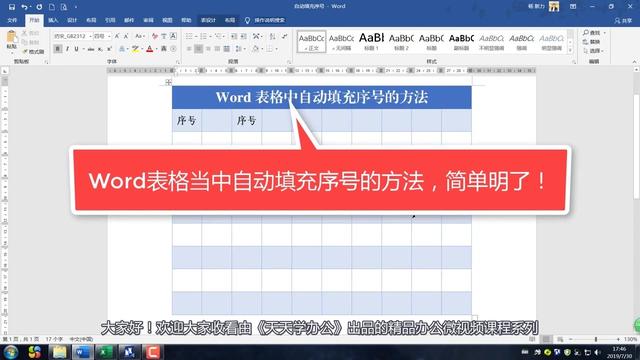The height and width of the screenshot is (360, 640).
Task: Switch to the 设计 (Design) tab
Action: tap(72, 20)
